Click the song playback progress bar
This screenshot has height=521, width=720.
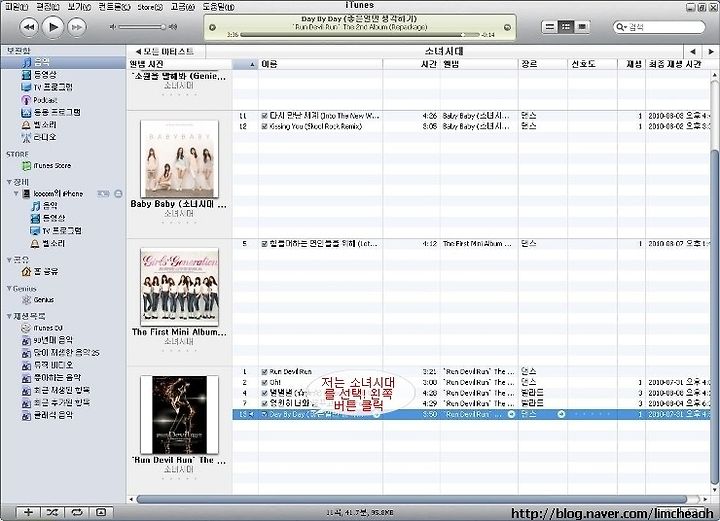[x=360, y=34]
